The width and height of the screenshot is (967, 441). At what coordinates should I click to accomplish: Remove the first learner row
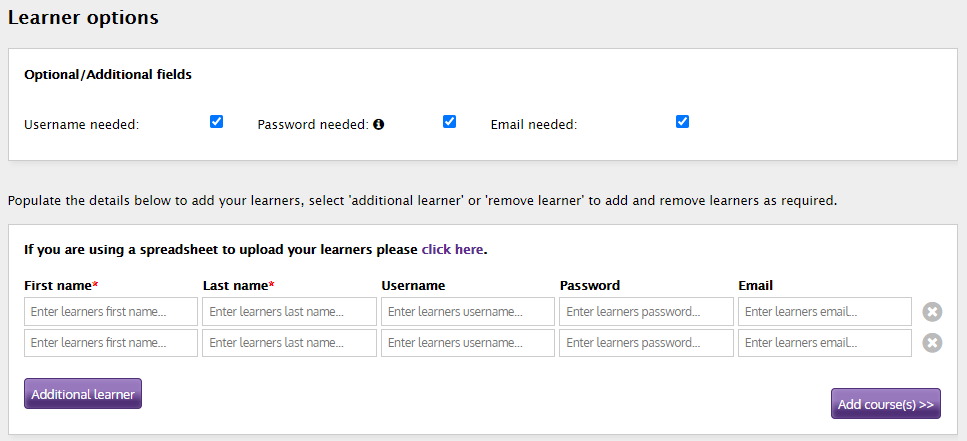932,312
